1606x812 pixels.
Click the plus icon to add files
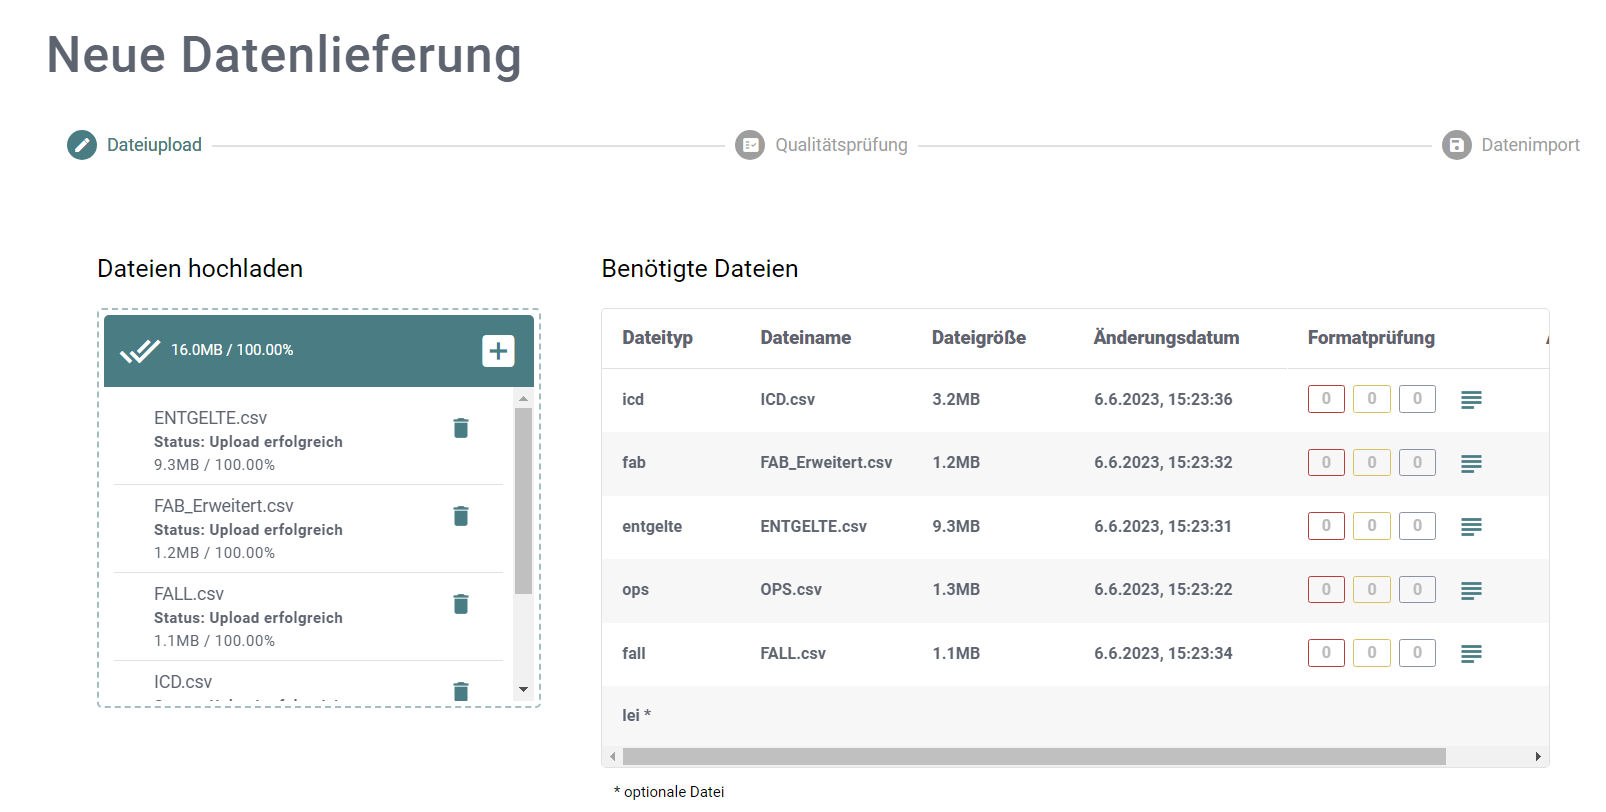click(498, 351)
